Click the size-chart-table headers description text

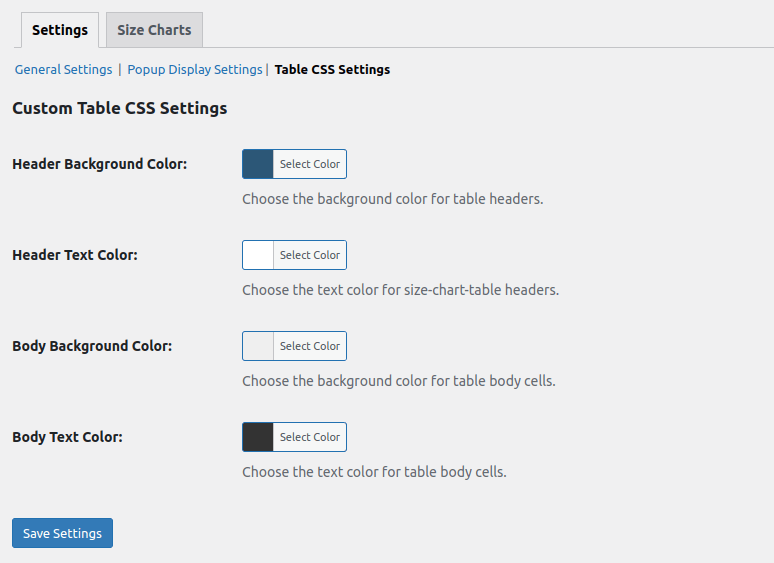[400, 290]
